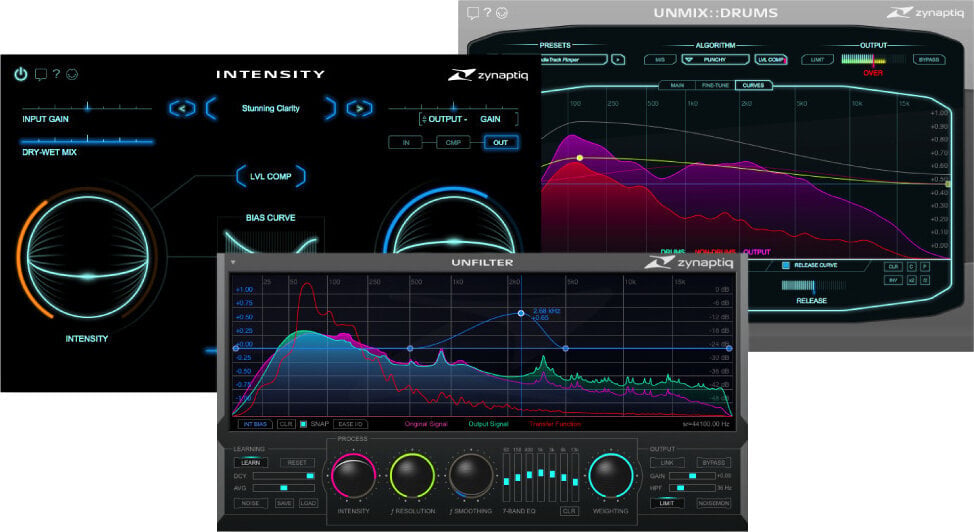Select IN monitor mode in Intensity
Viewport: 974px width, 532px height.
(406, 142)
